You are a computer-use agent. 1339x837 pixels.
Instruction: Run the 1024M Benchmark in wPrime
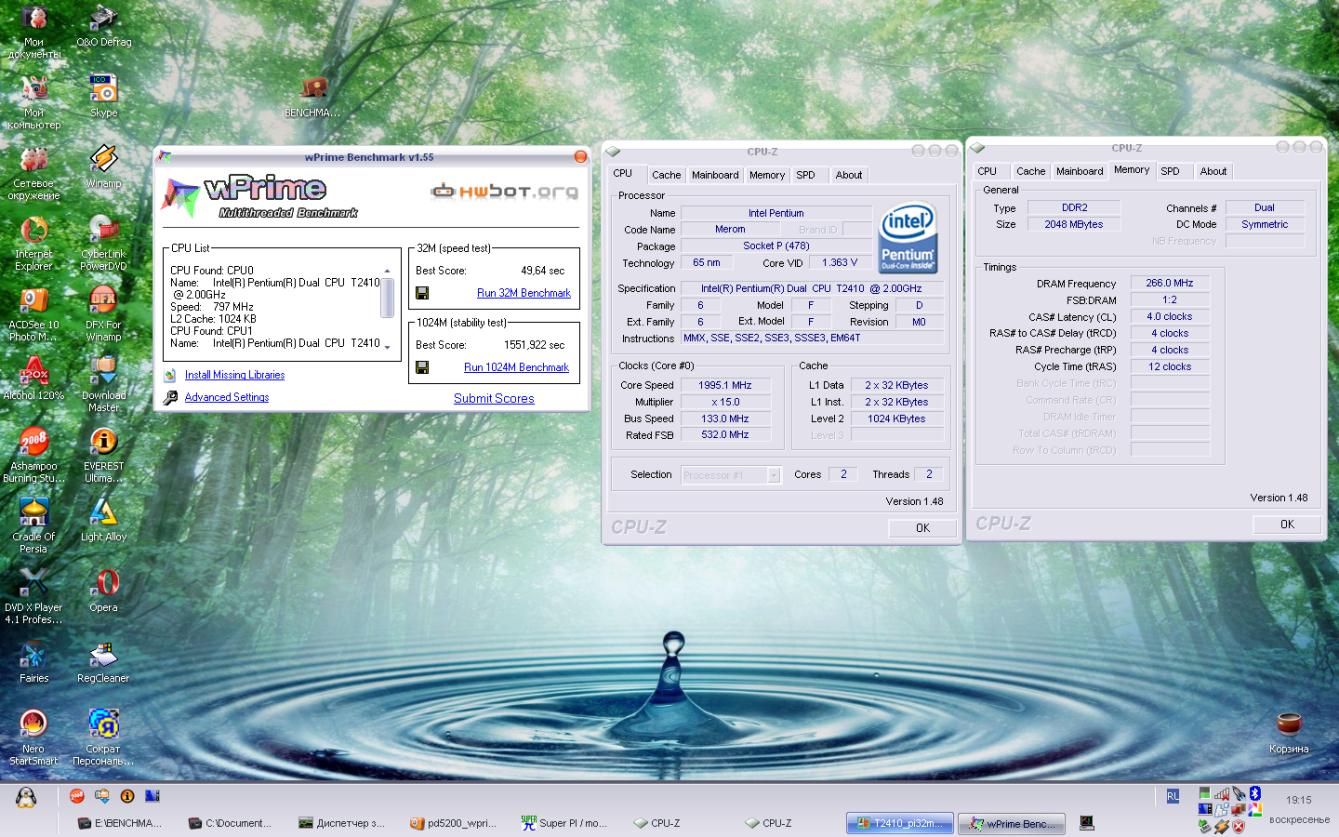(516, 367)
